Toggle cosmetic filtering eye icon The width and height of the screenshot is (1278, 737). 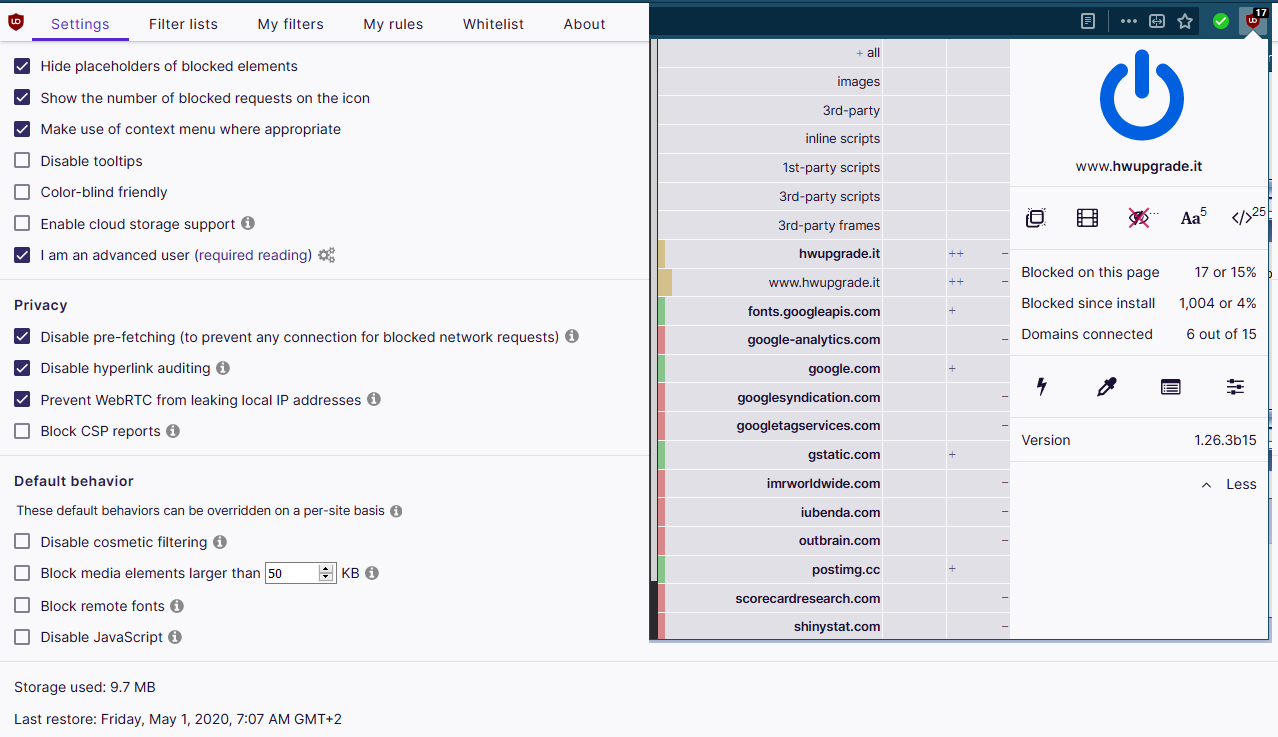1140,217
